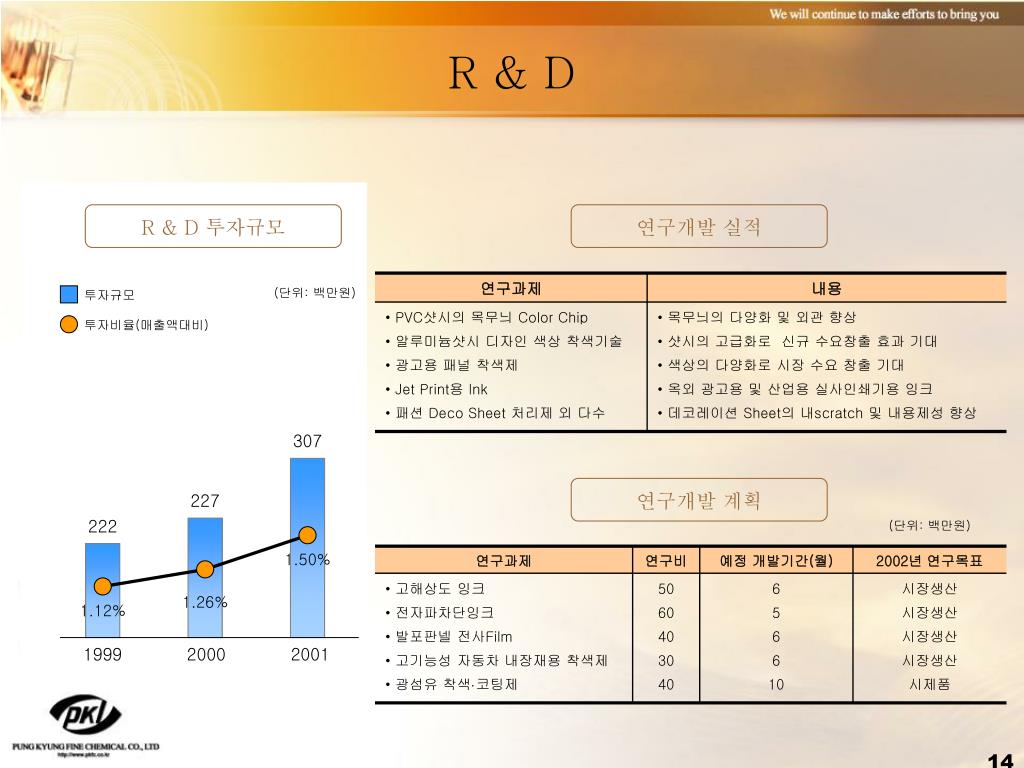
Task: Click the 연구과제 header in results table
Action: pyautogui.click(x=511, y=288)
